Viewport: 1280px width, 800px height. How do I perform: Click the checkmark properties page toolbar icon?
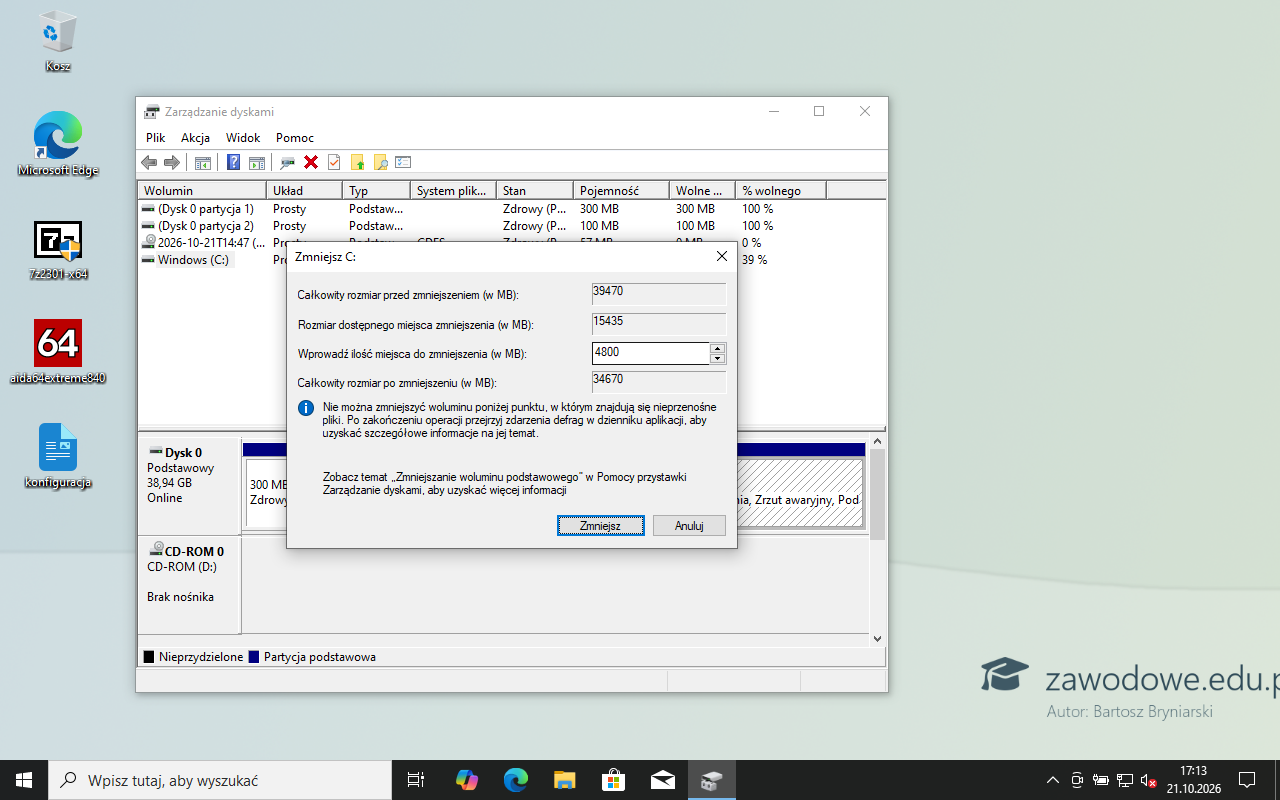click(334, 162)
